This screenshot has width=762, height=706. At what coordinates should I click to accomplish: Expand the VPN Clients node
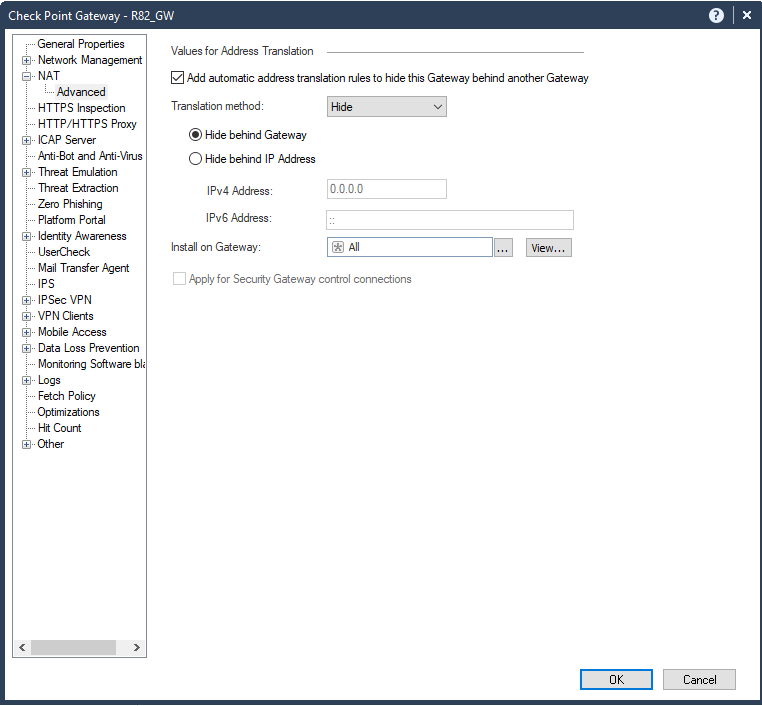point(26,317)
